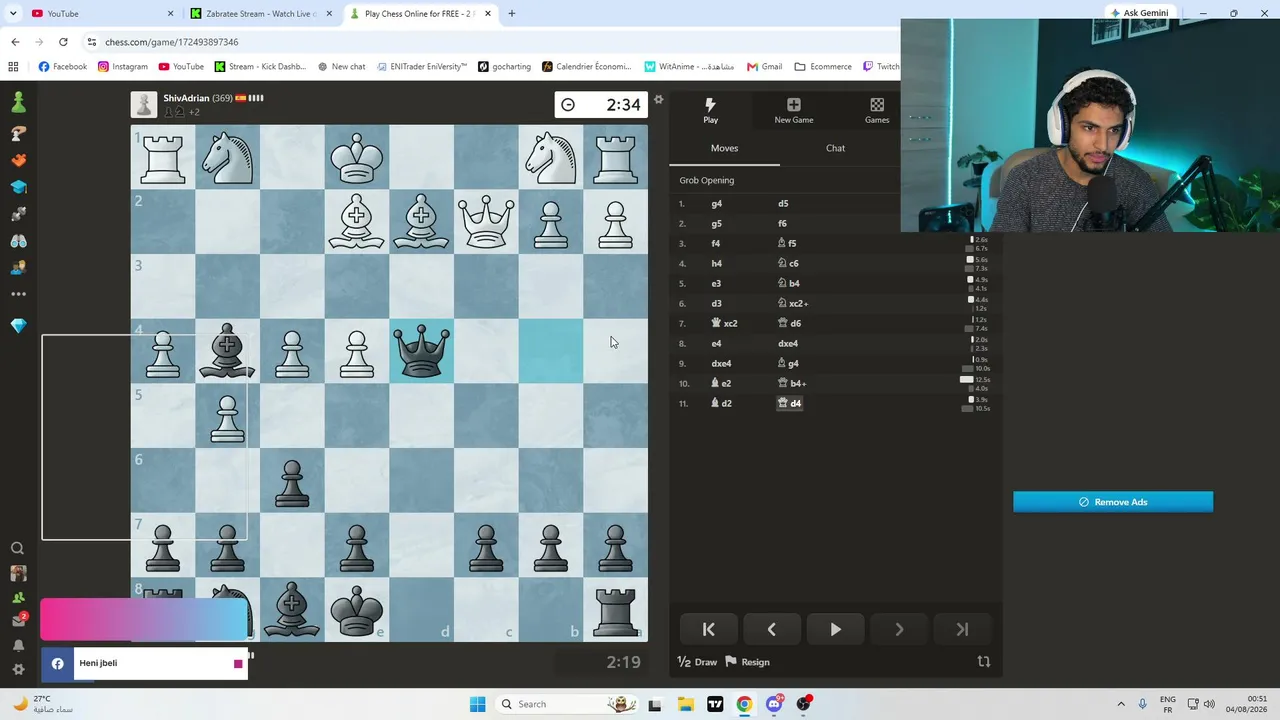This screenshot has width=1280, height=720.
Task: Open the New Game tab
Action: coord(793,110)
